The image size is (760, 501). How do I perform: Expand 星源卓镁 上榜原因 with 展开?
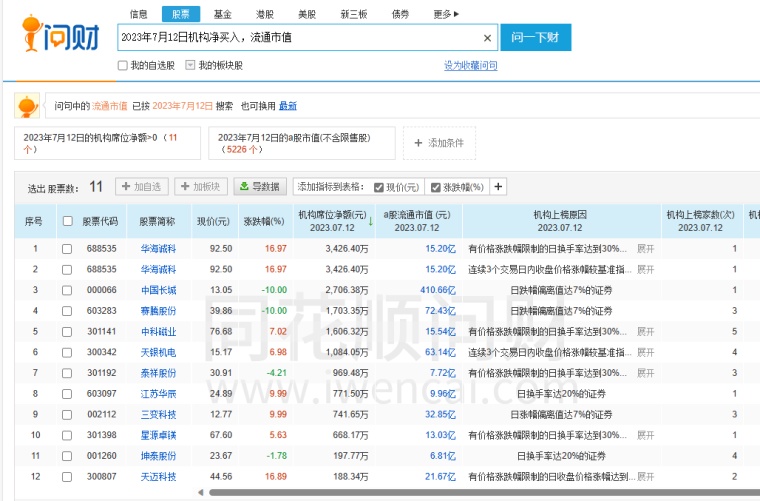(x=646, y=435)
